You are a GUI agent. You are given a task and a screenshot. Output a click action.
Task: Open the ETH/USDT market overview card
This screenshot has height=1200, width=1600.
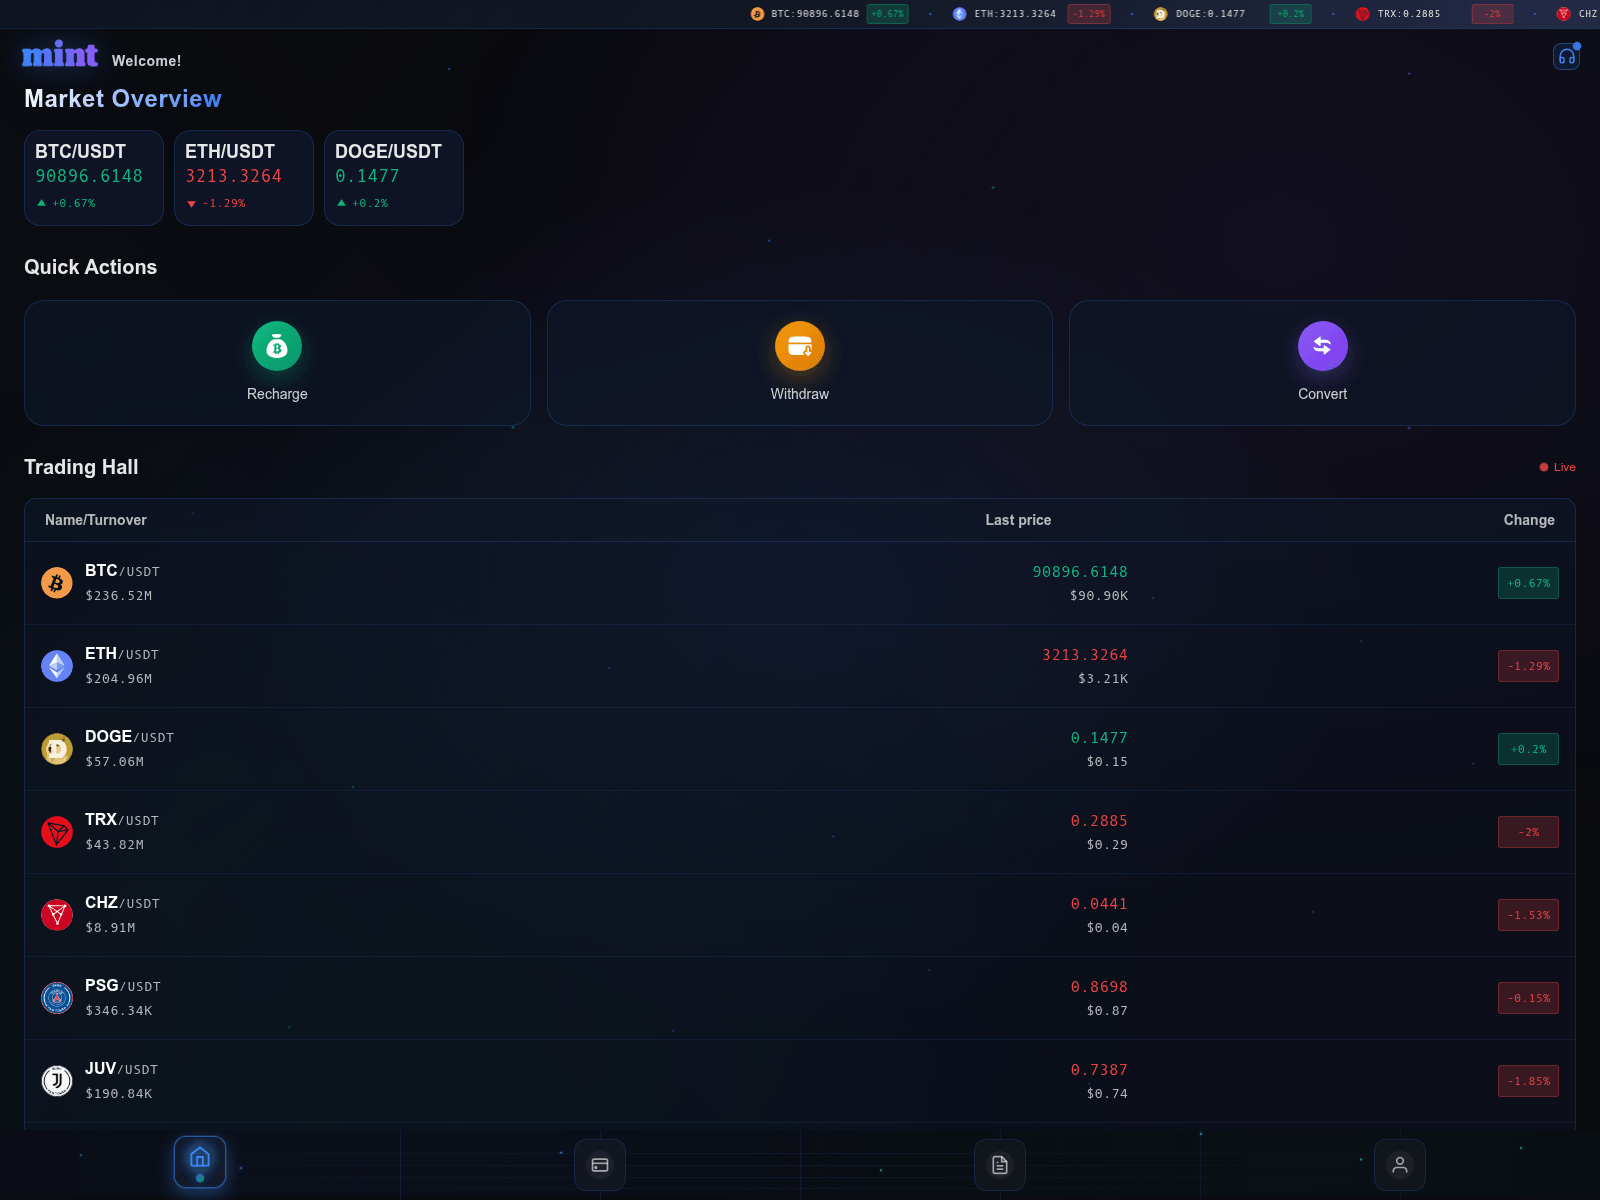[244, 178]
